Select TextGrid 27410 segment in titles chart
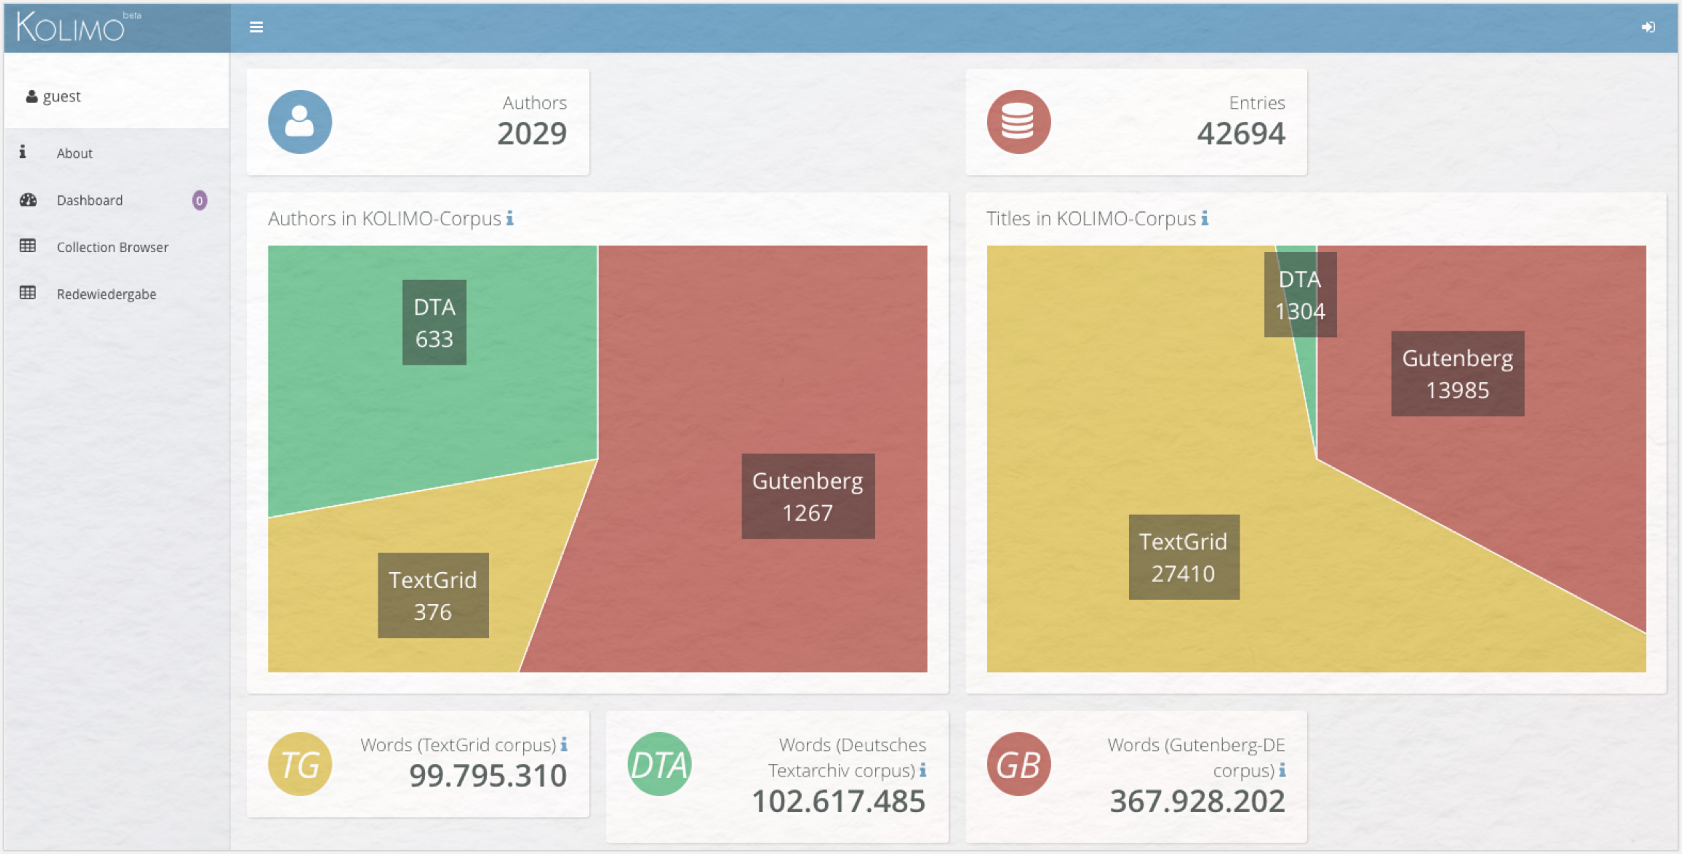The height and width of the screenshot is (854, 1682). (1184, 558)
